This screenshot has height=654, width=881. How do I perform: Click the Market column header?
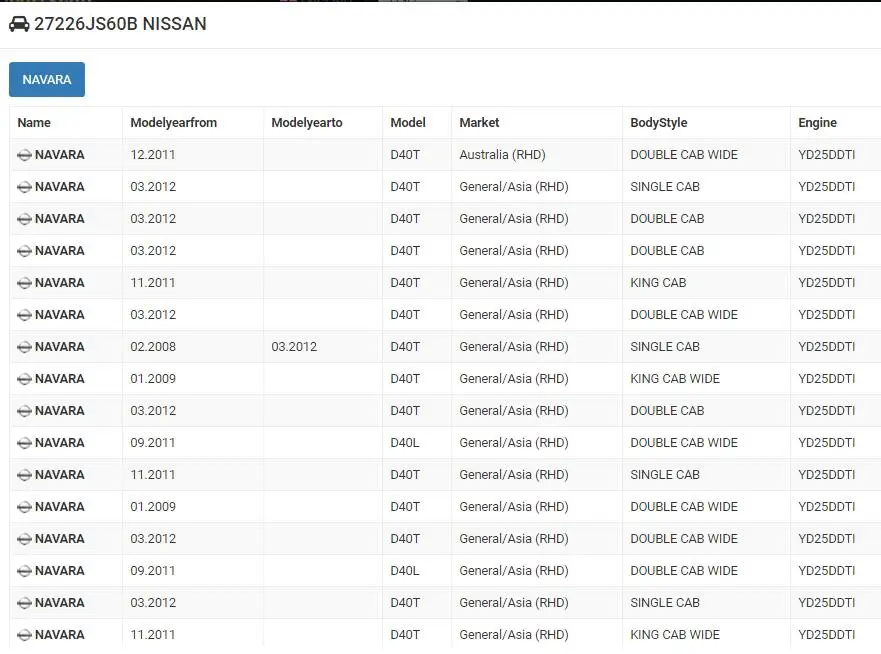tap(479, 122)
